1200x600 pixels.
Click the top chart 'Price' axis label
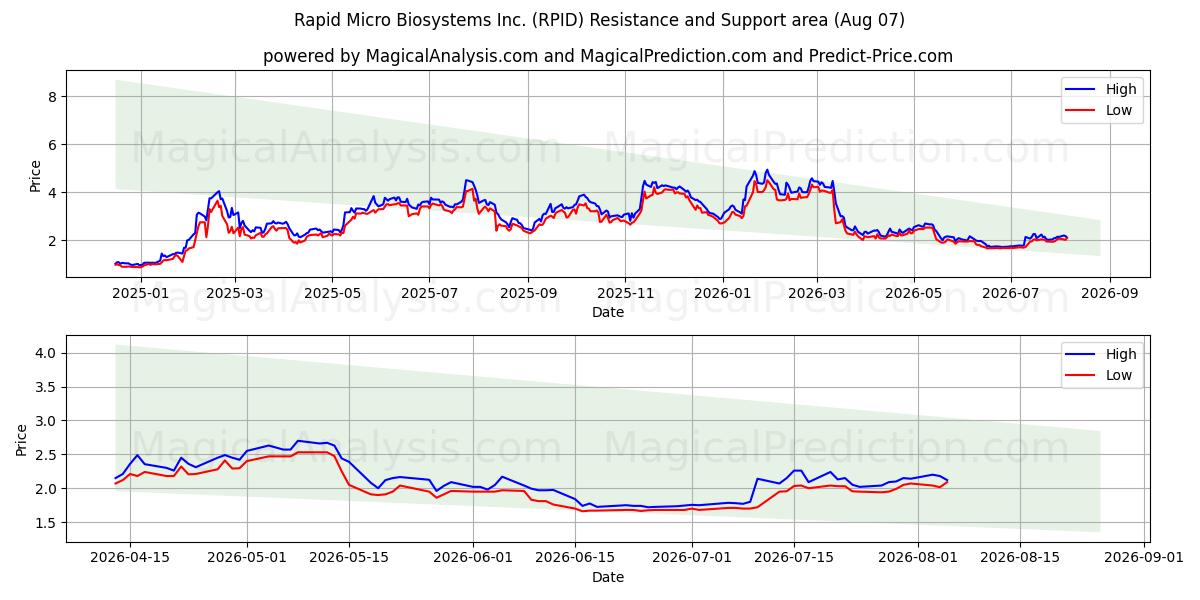[35, 175]
